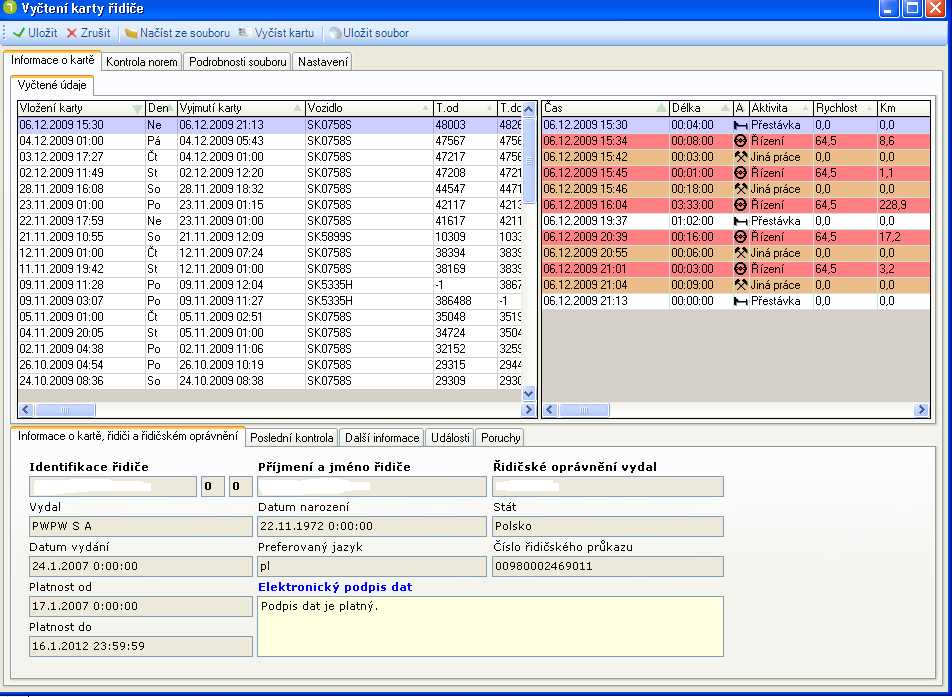Click the Uložit toolbar button
Image resolution: width=952 pixels, height=697 pixels.
[35, 33]
